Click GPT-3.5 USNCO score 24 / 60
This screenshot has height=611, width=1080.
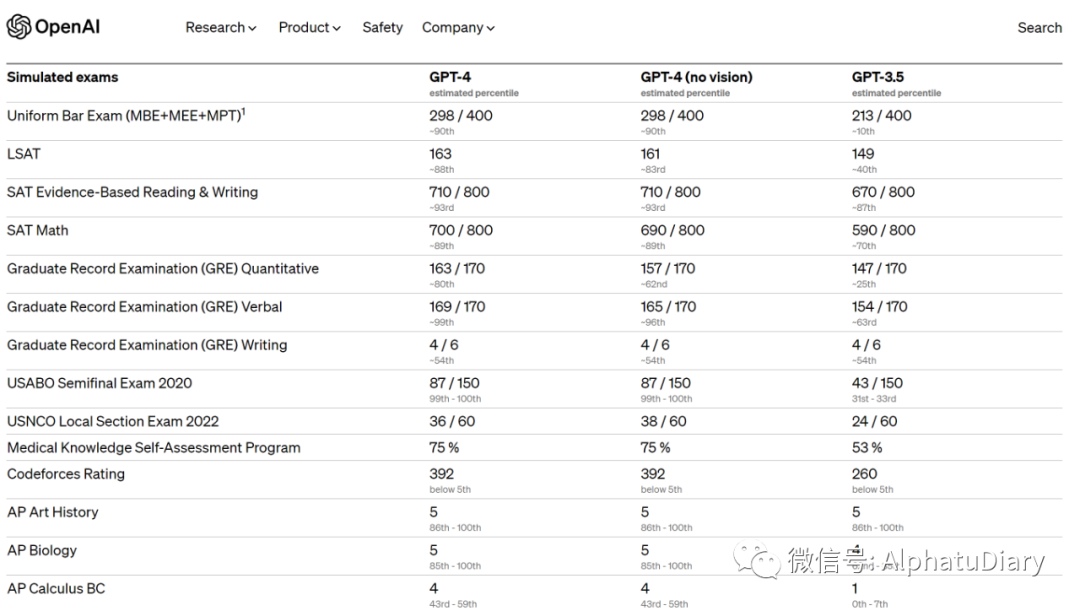(x=874, y=422)
